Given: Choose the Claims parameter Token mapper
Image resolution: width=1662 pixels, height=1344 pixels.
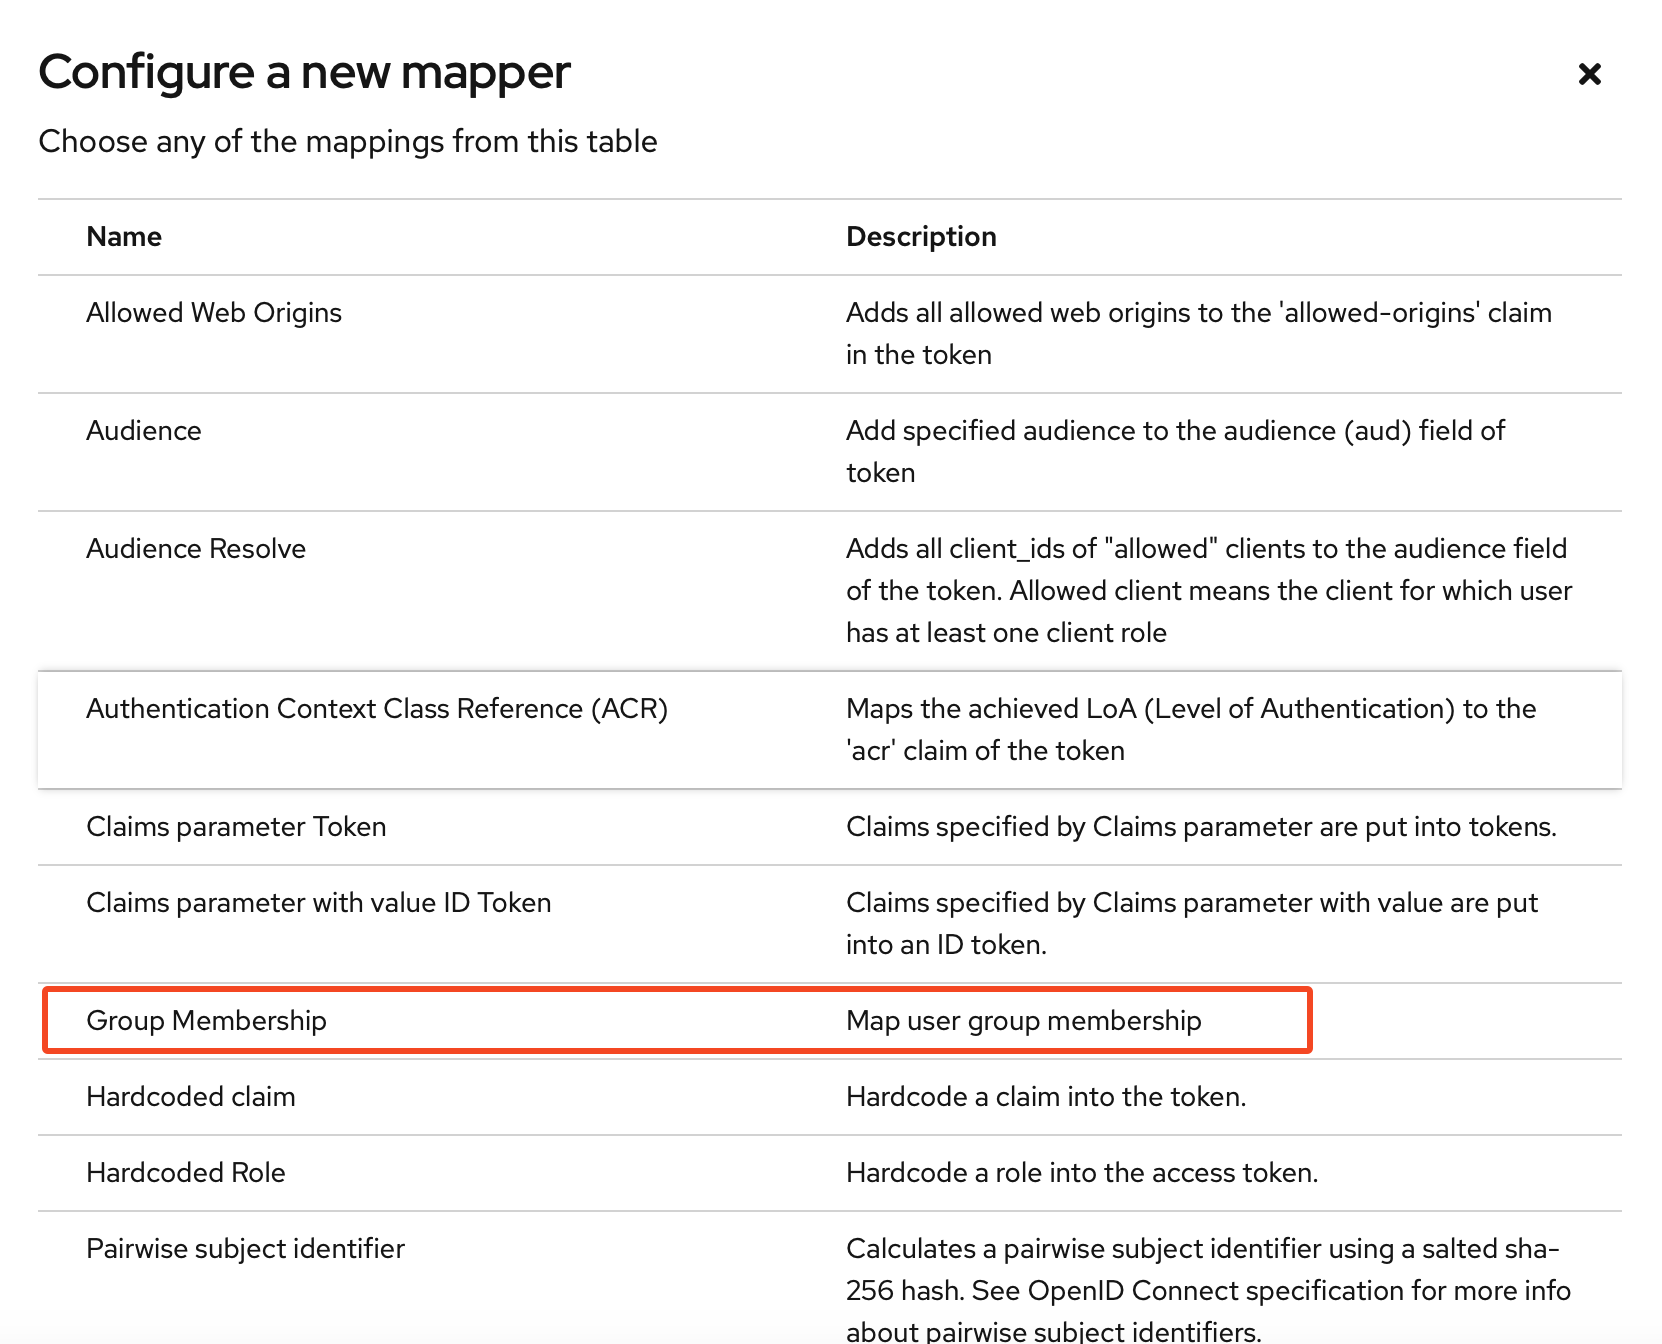Looking at the screenshot, I should (236, 827).
